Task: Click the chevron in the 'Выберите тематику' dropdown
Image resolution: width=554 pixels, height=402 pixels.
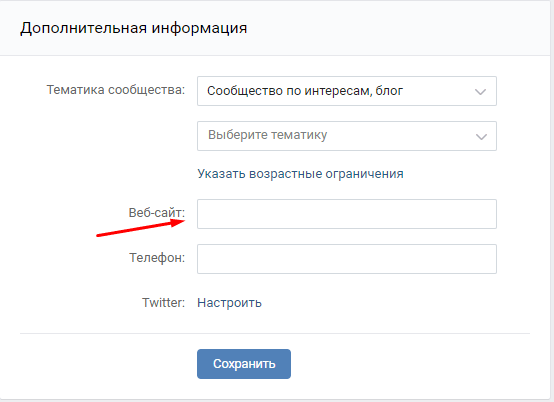Action: [481, 137]
